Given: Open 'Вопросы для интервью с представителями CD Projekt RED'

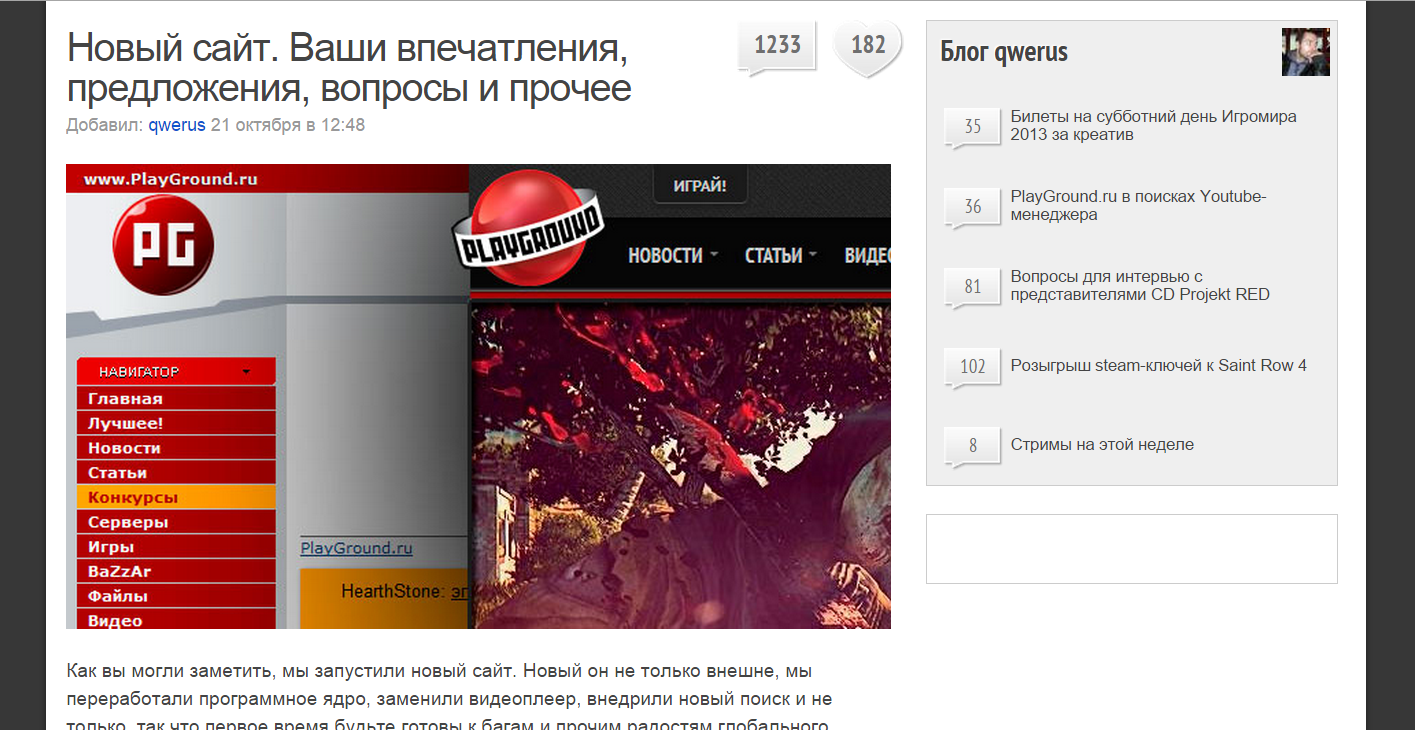Looking at the screenshot, I should tap(1140, 285).
